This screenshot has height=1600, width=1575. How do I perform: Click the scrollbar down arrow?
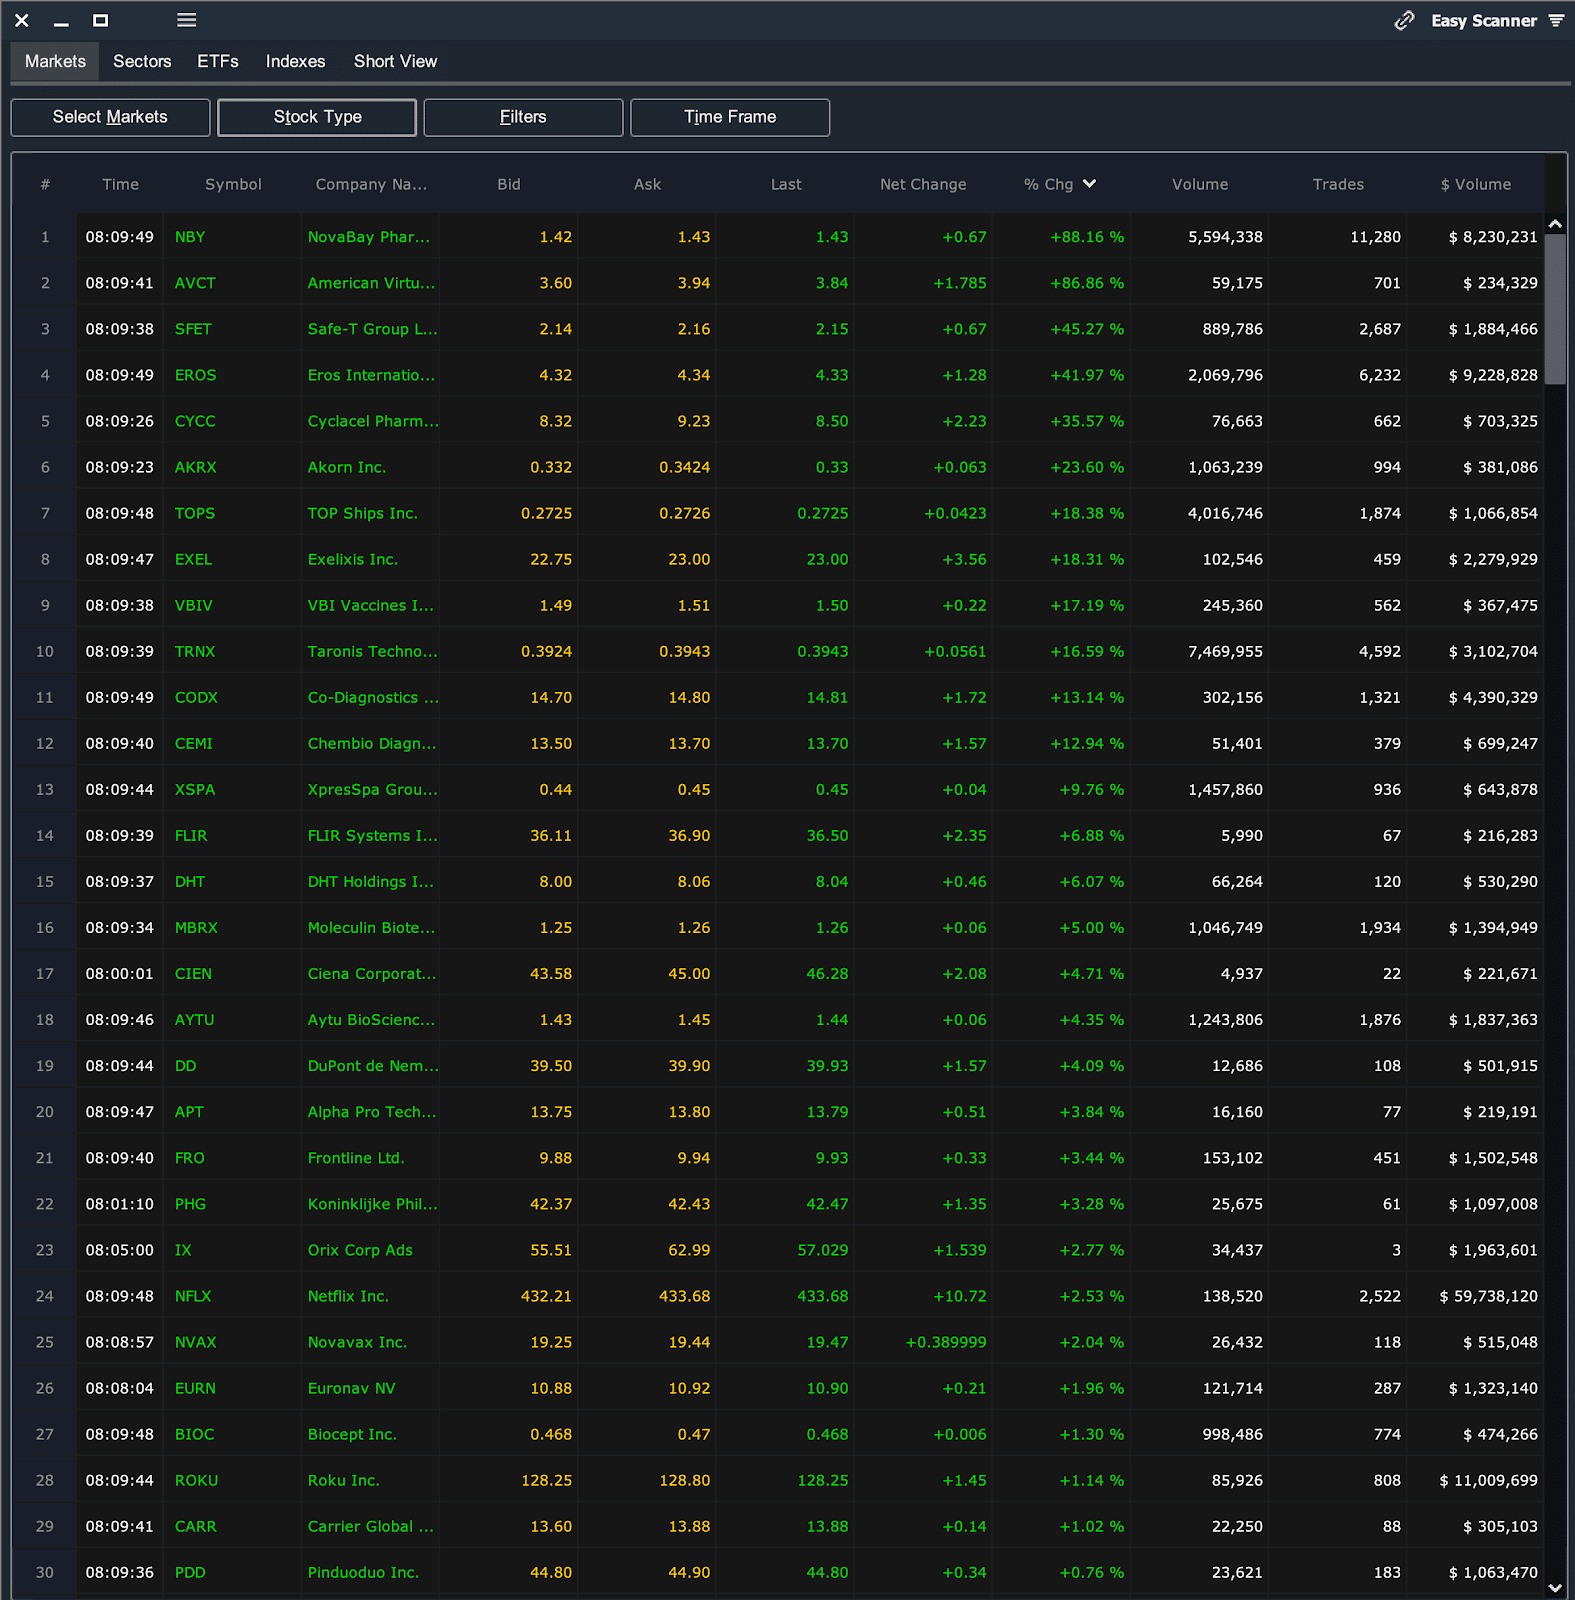click(1555, 1587)
